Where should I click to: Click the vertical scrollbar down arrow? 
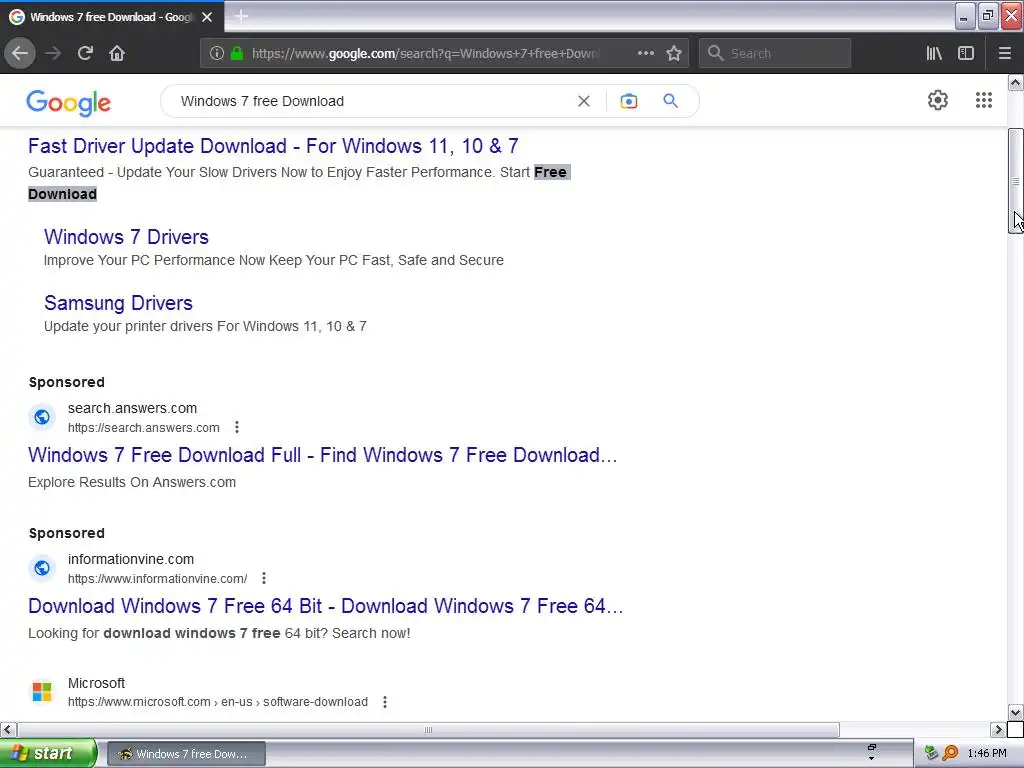[1016, 712]
